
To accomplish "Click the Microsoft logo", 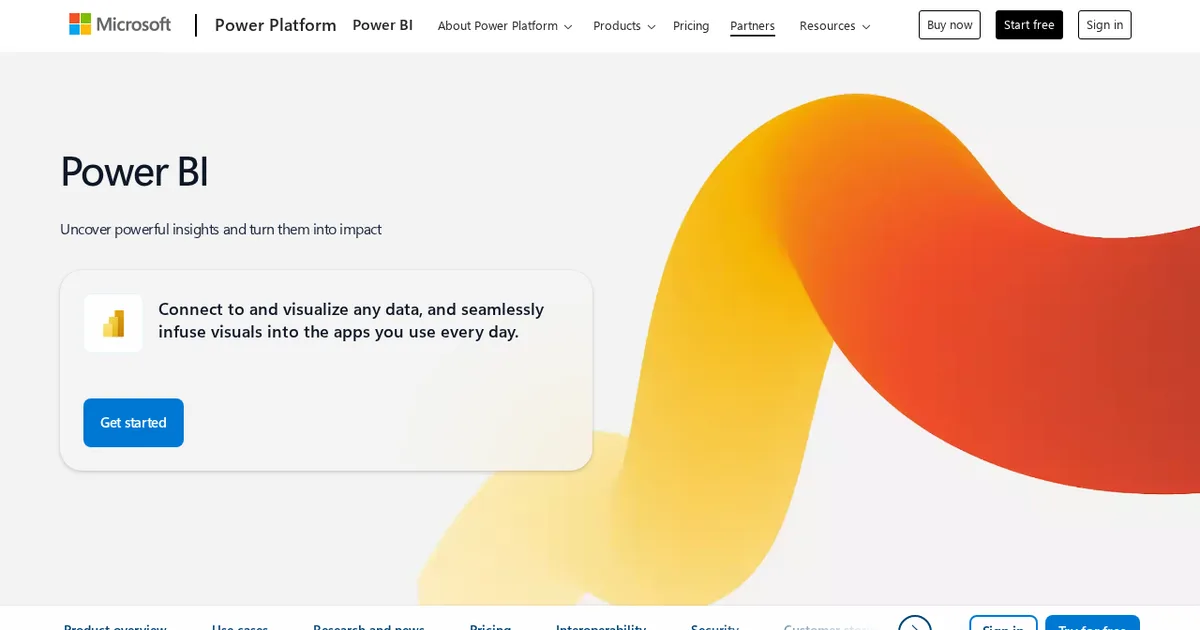I will click(x=120, y=24).
